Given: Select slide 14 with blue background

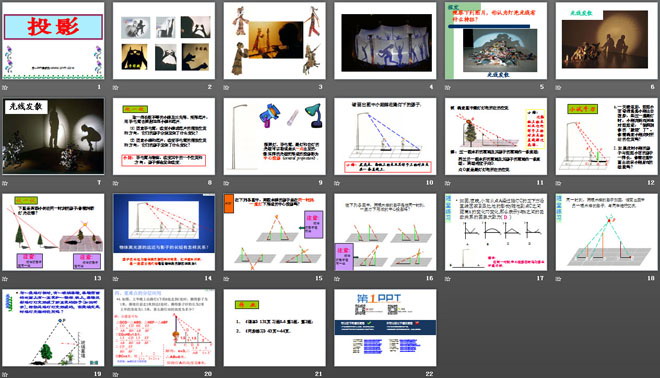Looking at the screenshot, I should pyautogui.click(x=164, y=232).
